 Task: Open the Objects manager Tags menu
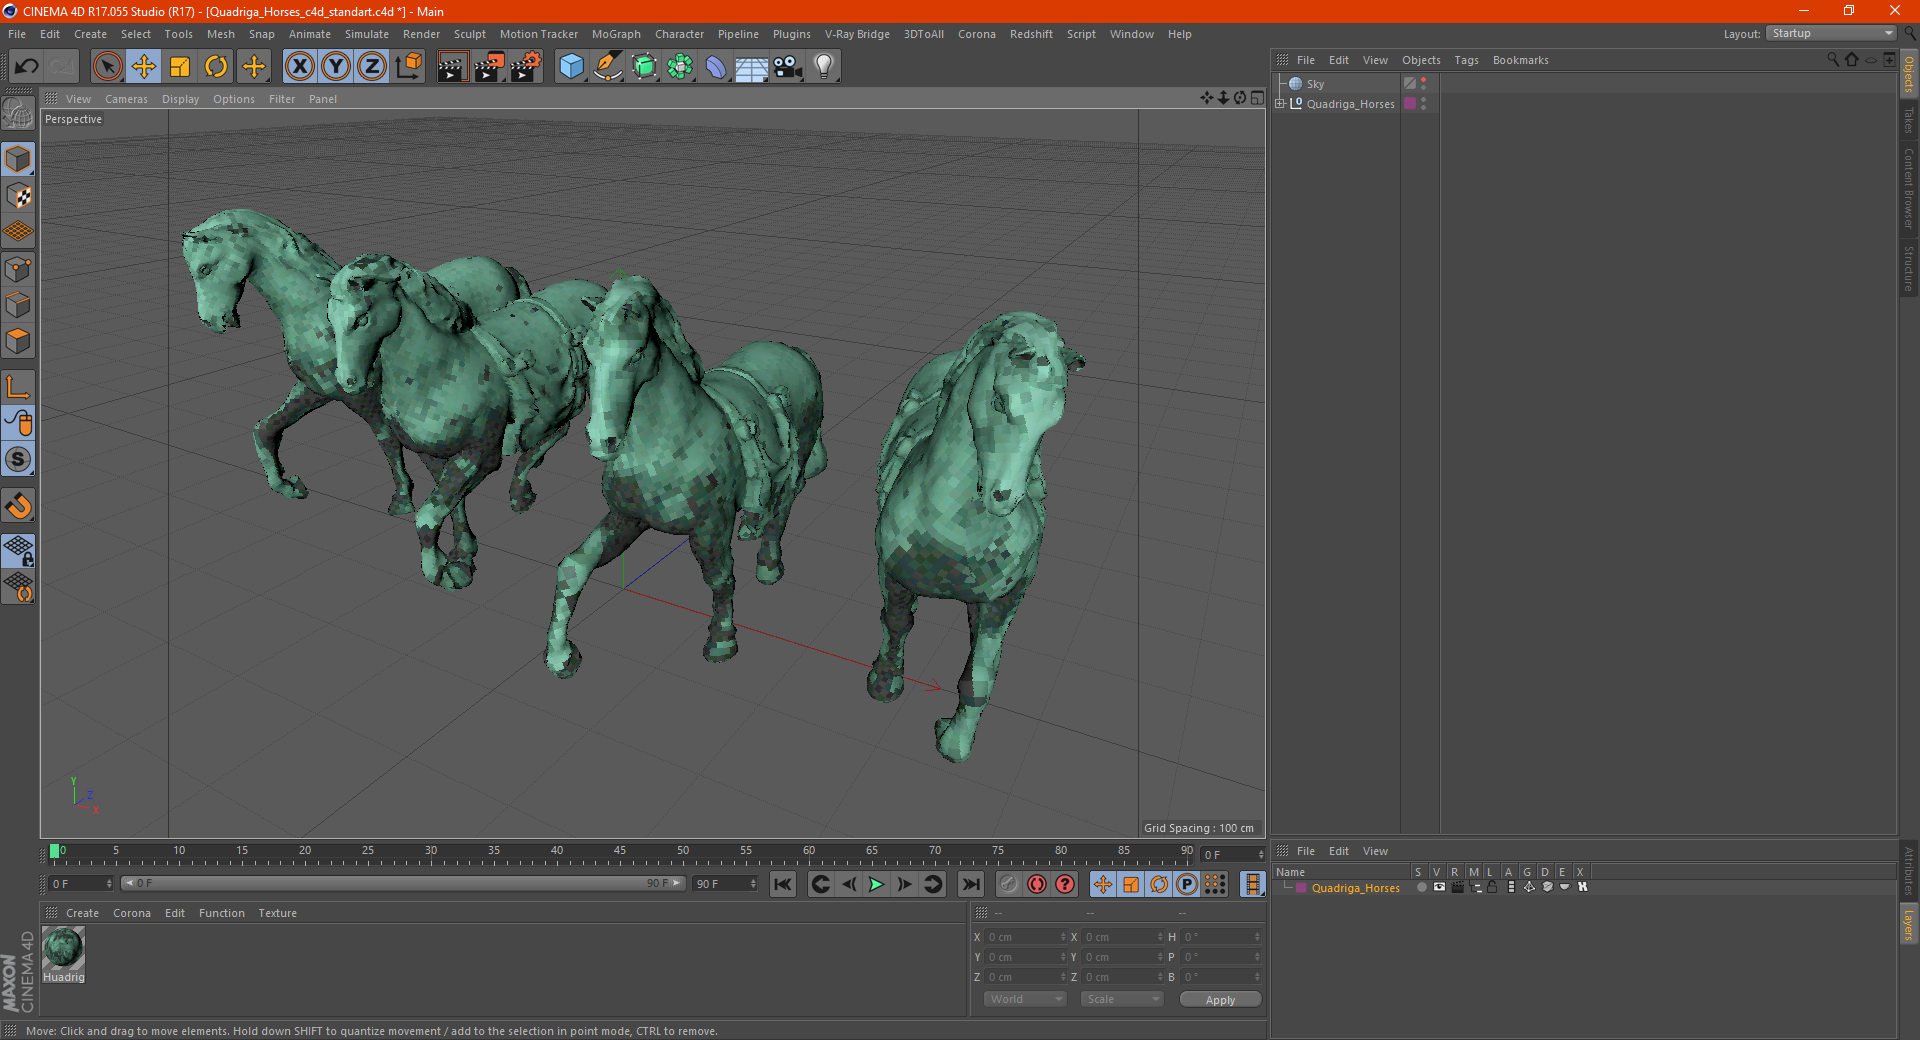(x=1466, y=60)
